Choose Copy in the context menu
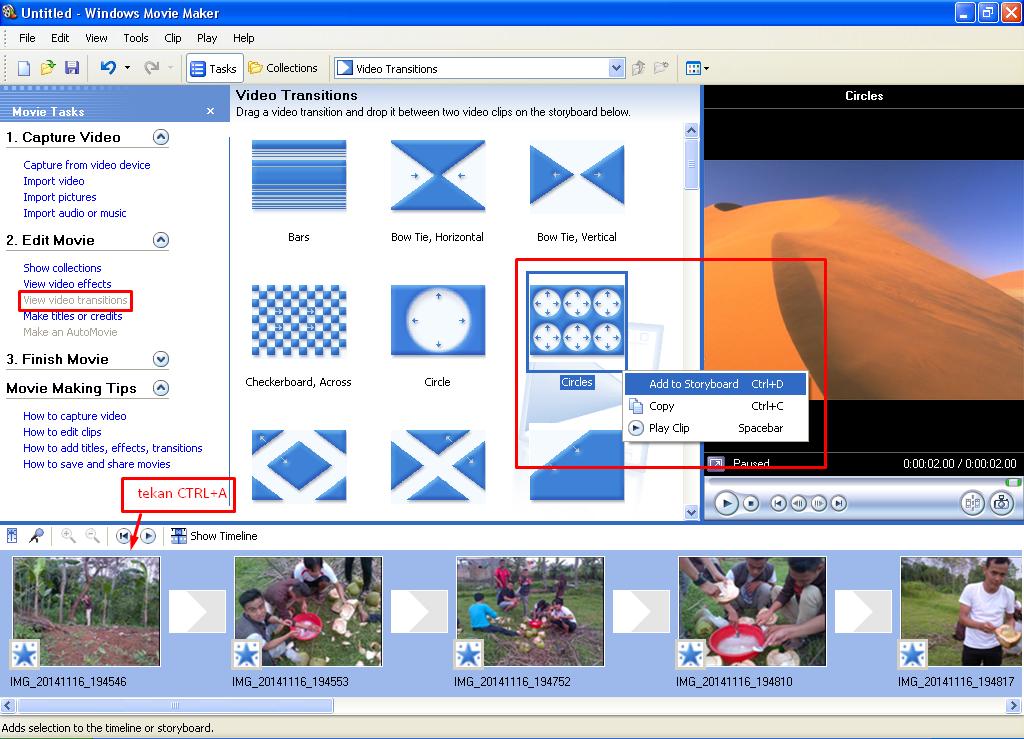Screen dimensions: 1024x739 (x=716, y=406)
